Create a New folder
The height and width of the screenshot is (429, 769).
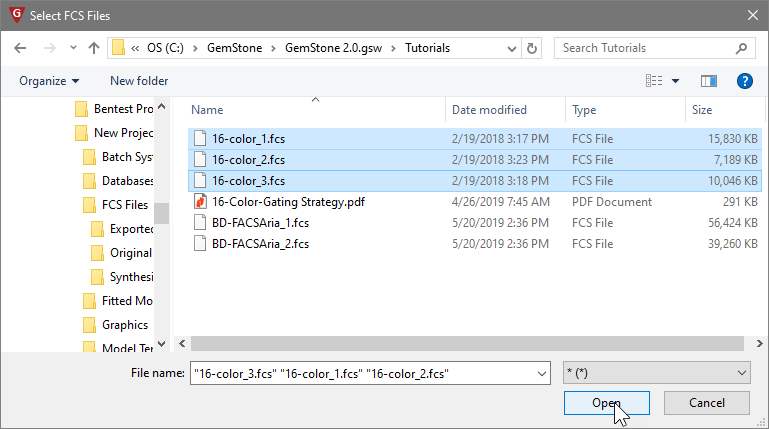(139, 81)
